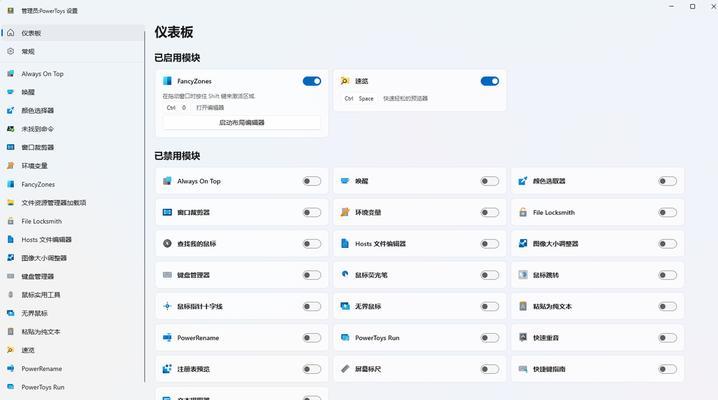Turn off the enabled 速览 toggle

point(490,81)
